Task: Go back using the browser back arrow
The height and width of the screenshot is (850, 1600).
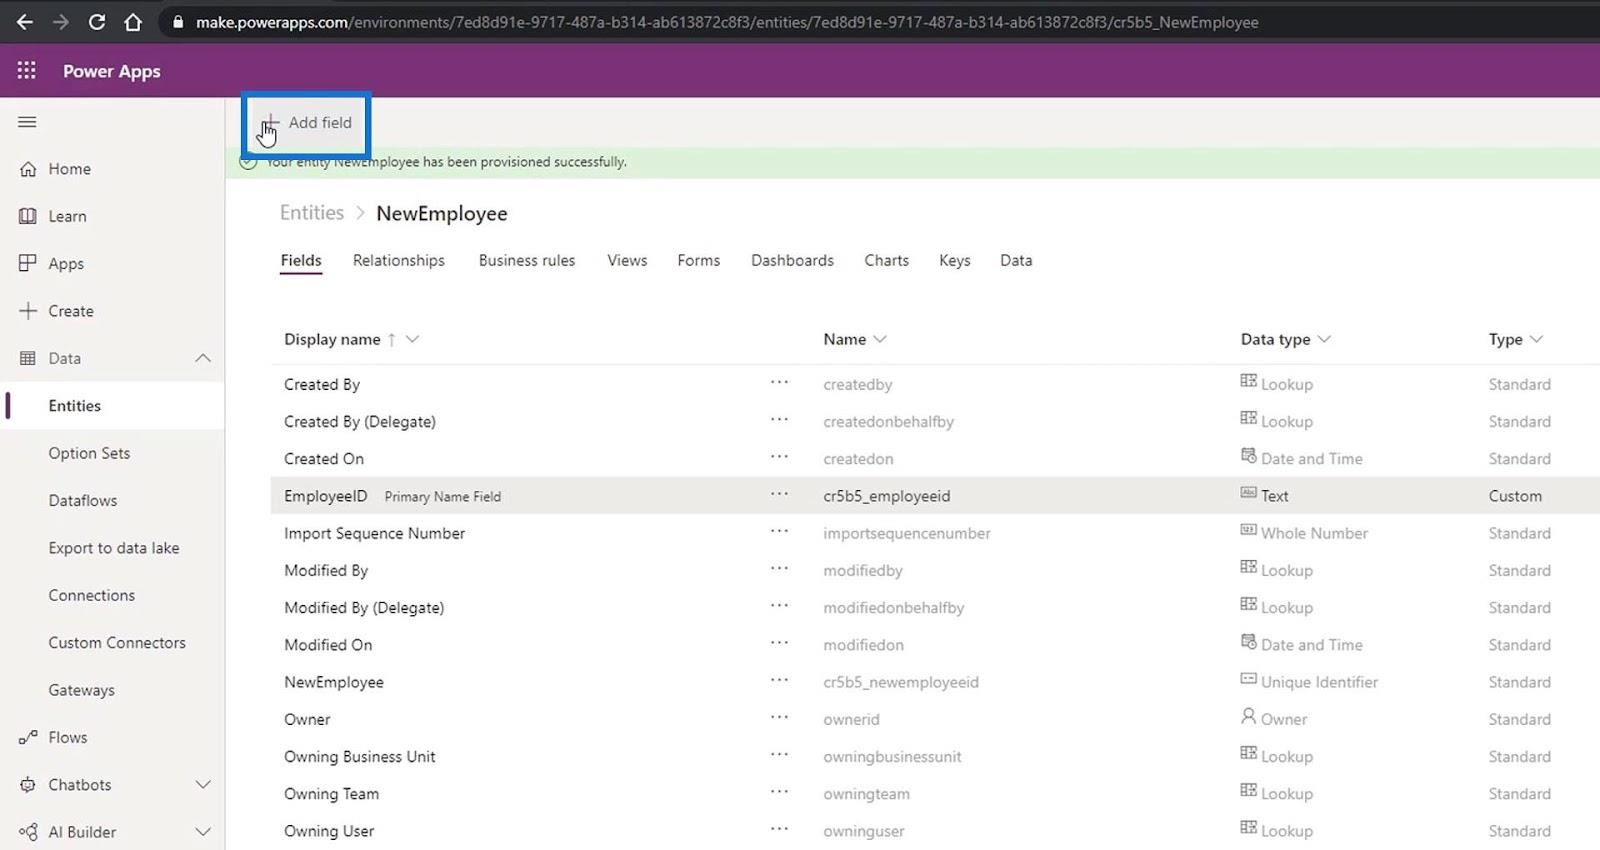Action: [24, 21]
